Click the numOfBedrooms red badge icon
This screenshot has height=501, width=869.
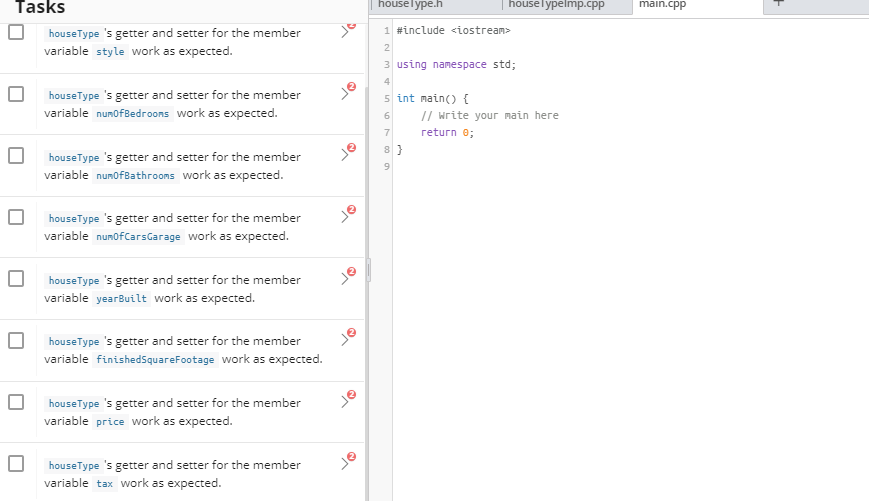351,86
